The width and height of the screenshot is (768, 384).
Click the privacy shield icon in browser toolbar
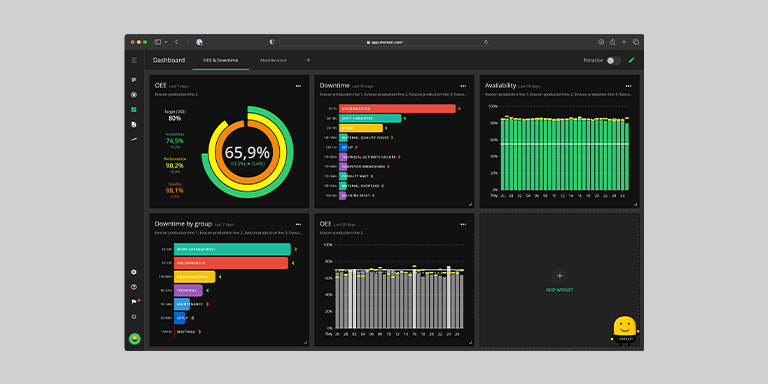pyautogui.click(x=272, y=42)
